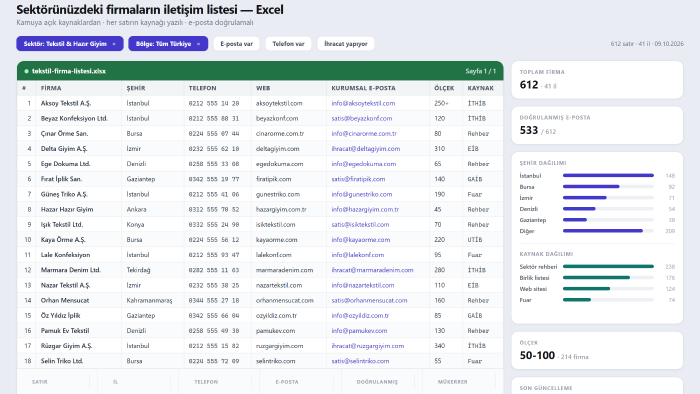Click the Fuar source bar

tap(577, 300)
